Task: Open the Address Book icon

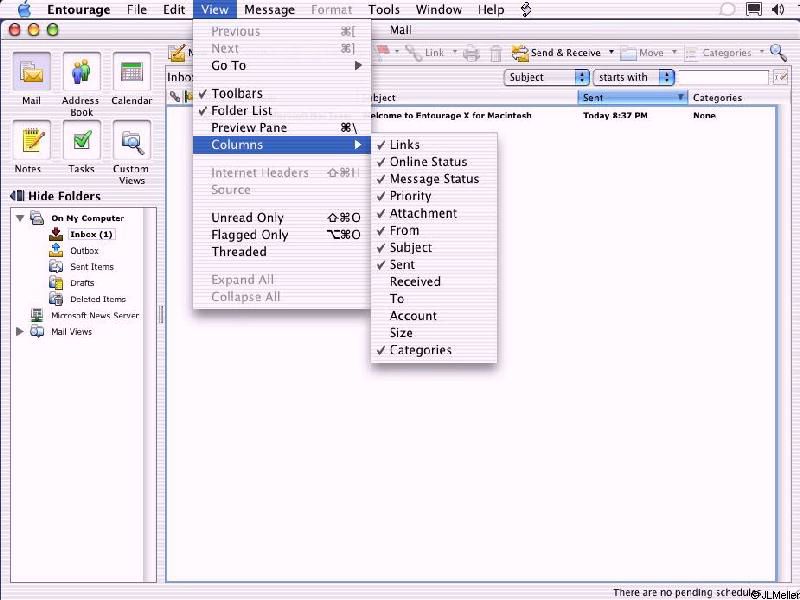Action: (x=81, y=72)
